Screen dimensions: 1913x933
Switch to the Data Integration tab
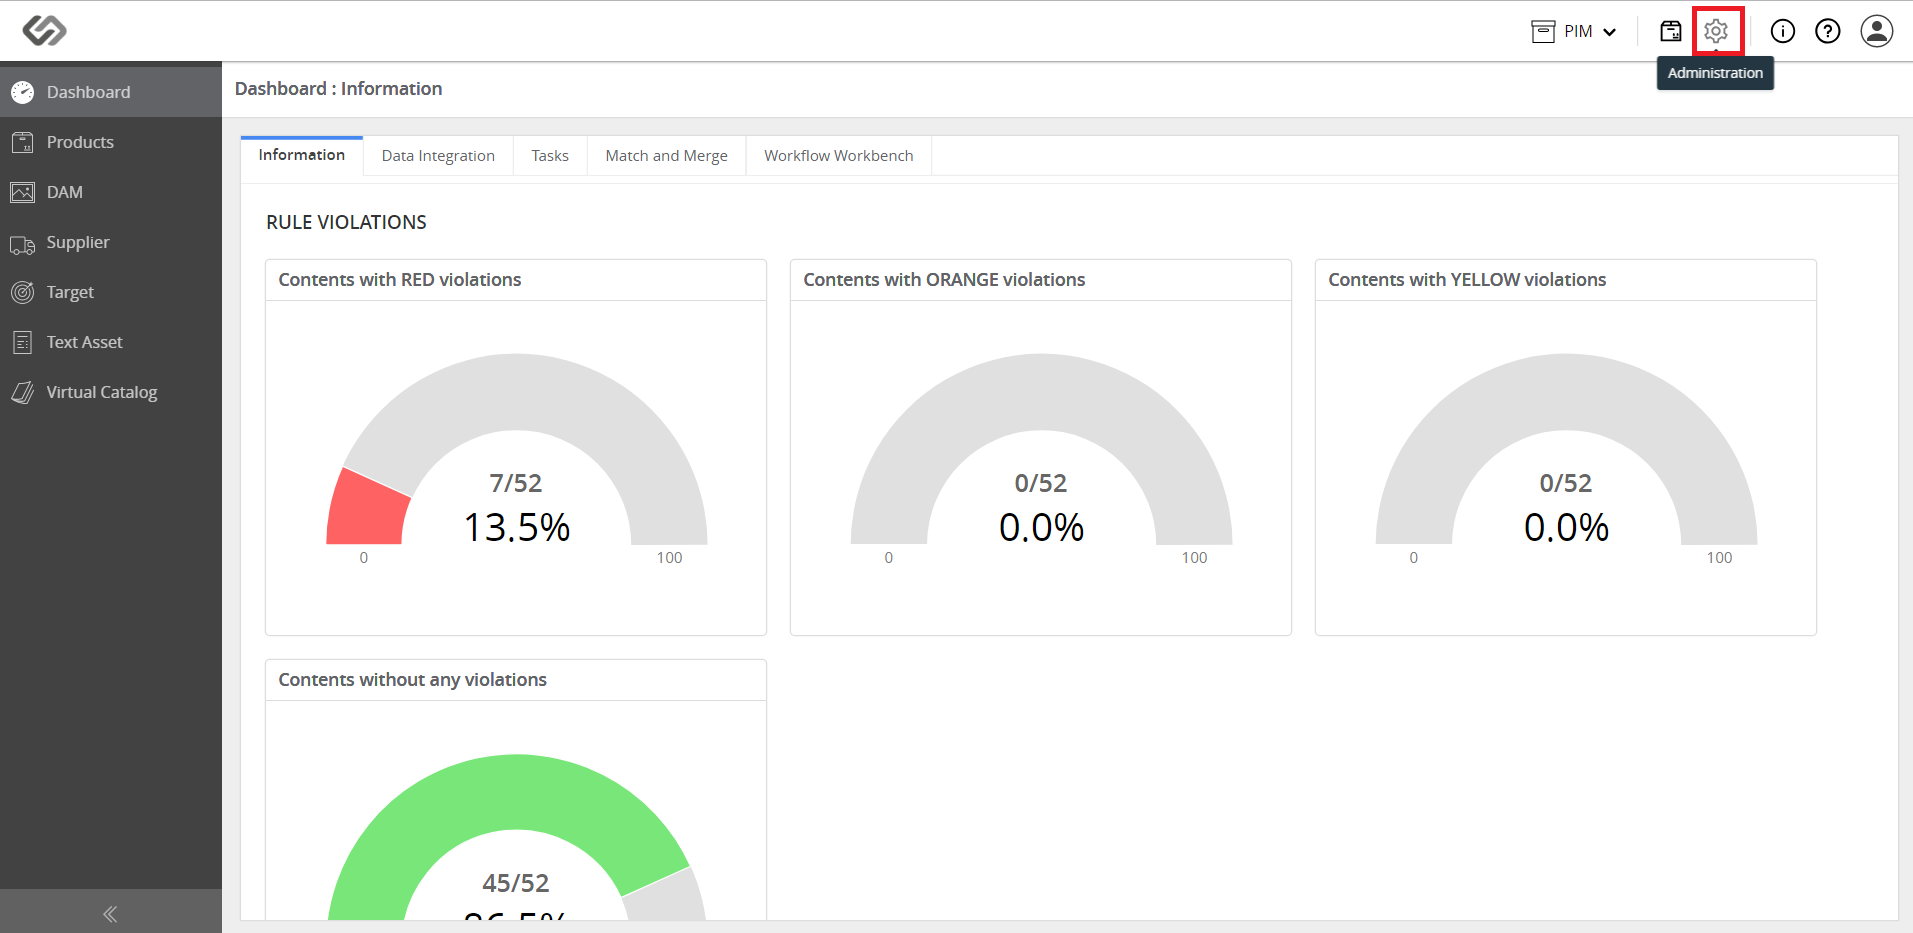(437, 155)
